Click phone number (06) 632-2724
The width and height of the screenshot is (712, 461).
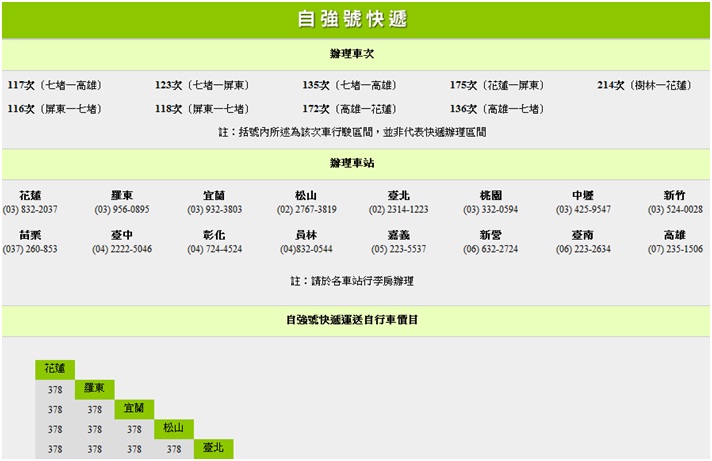tap(491, 249)
